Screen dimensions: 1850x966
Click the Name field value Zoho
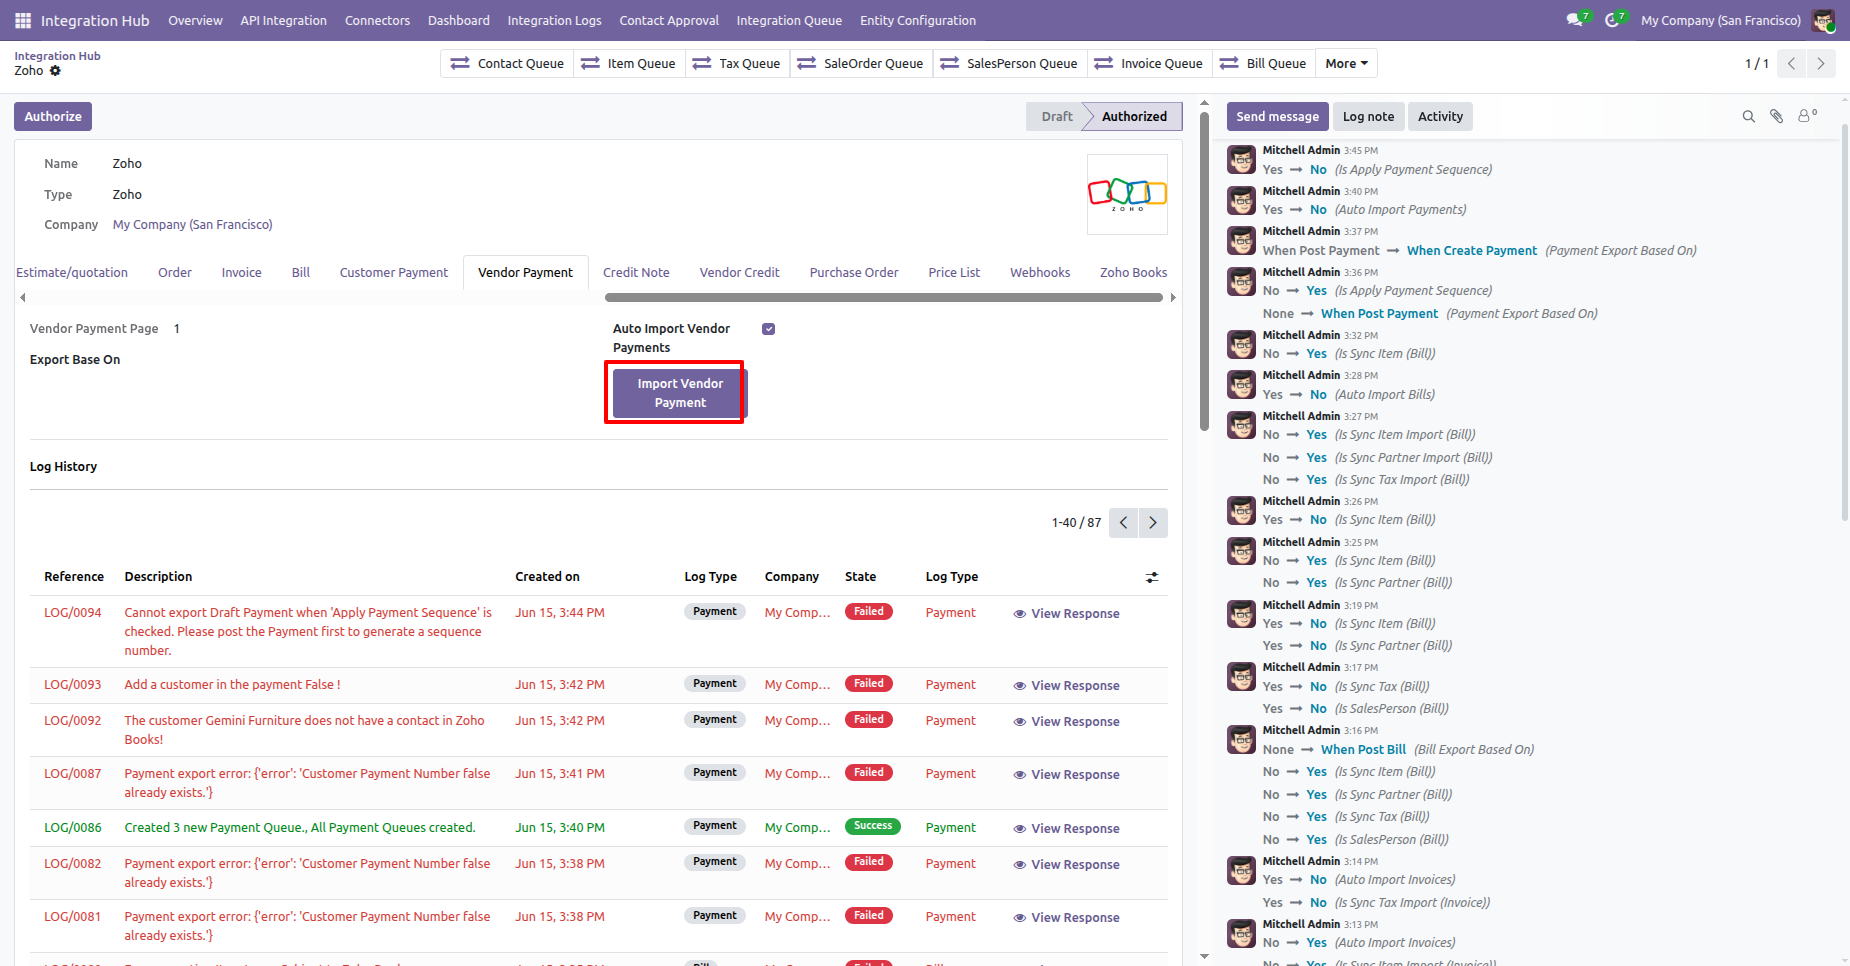click(127, 164)
